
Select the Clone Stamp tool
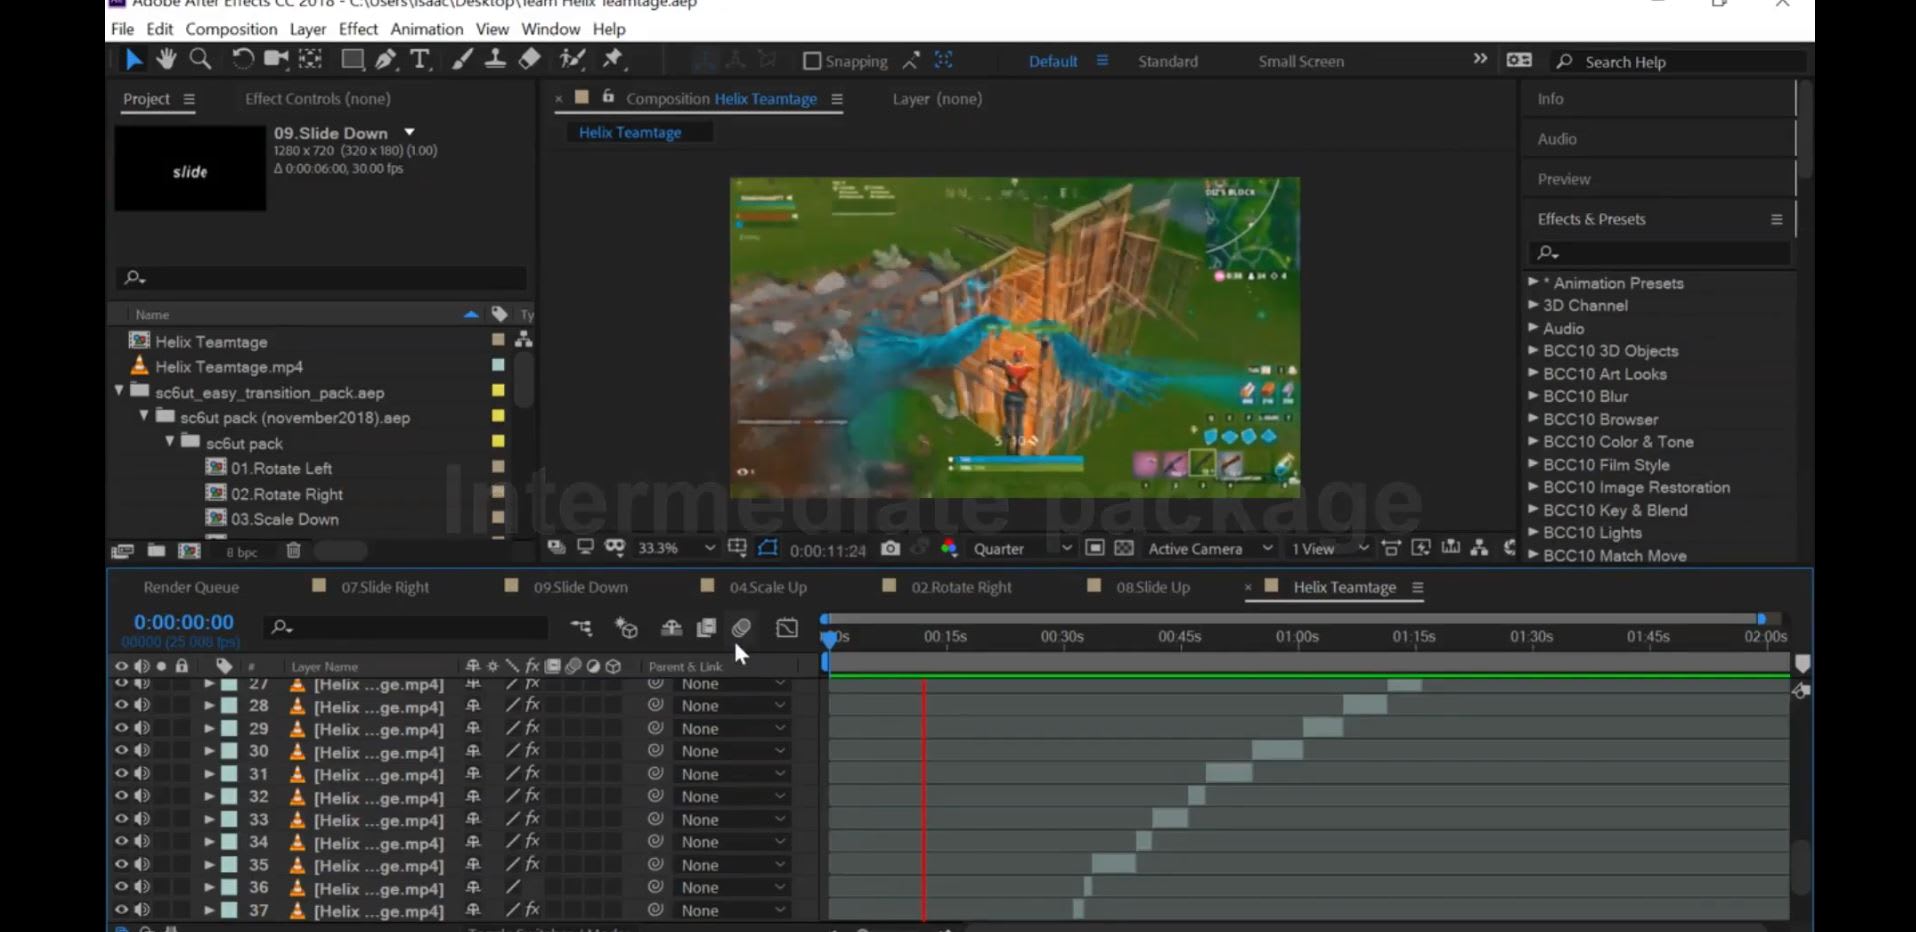(x=495, y=60)
